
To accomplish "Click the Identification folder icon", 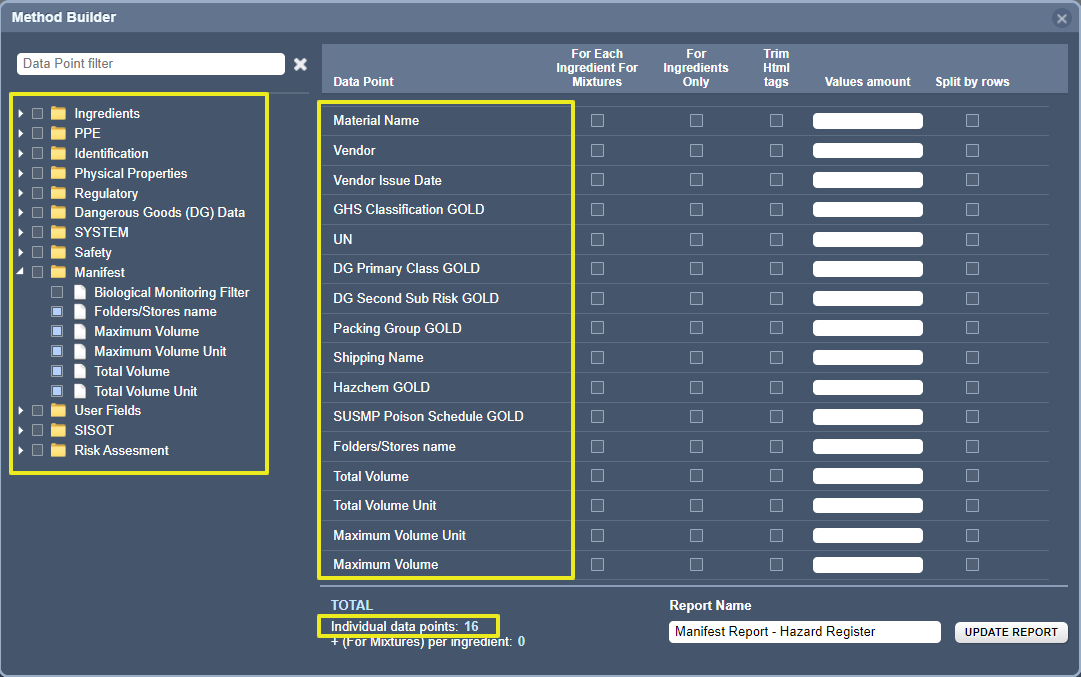I will pos(61,153).
